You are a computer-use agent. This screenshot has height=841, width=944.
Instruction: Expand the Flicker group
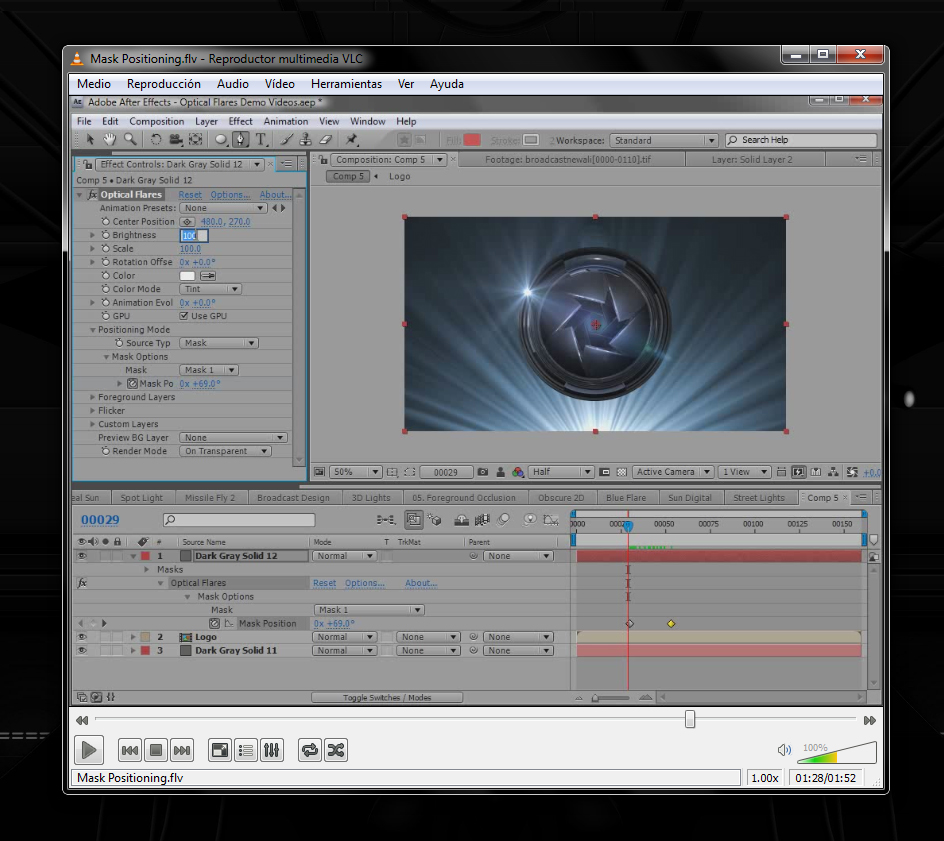(x=93, y=411)
